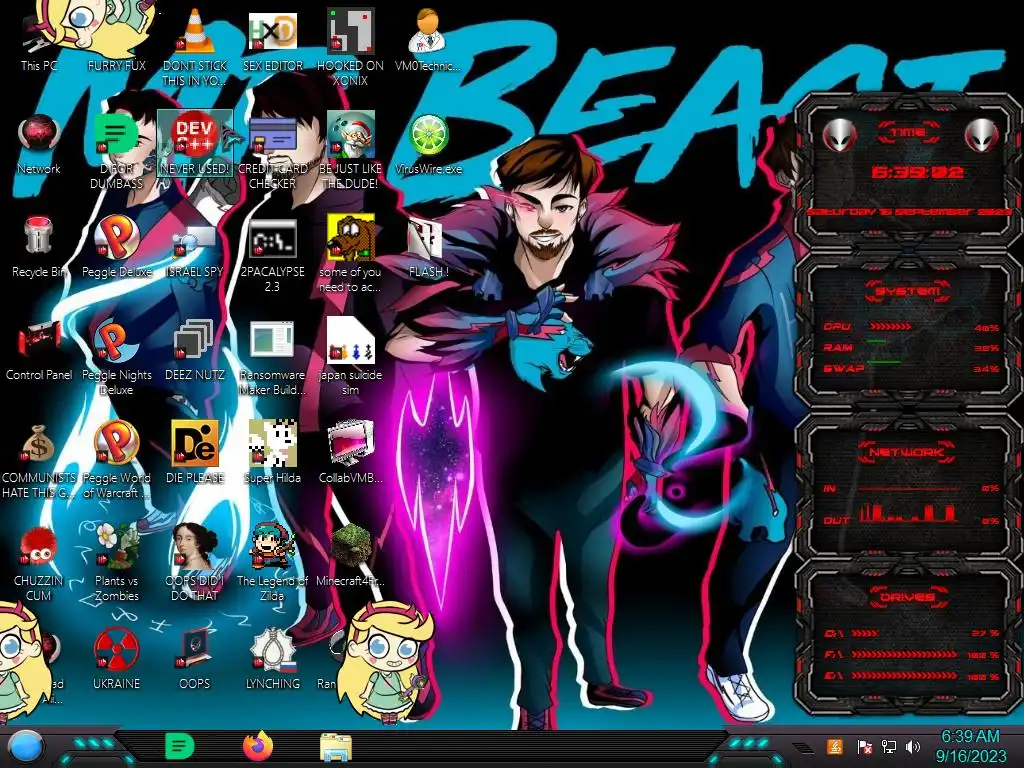This screenshot has width=1024, height=768.
Task: Open the Dev-C++ NEVER USED shortcut
Action: pos(195,144)
